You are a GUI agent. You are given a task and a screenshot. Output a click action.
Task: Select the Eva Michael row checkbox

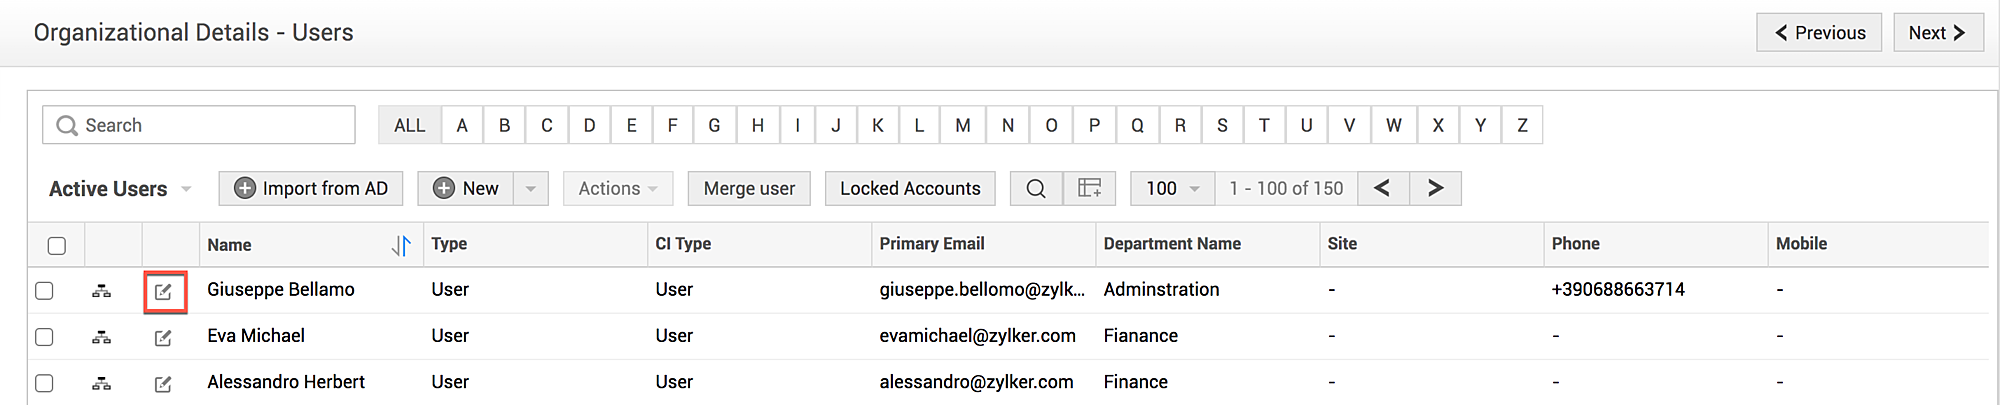pos(44,337)
